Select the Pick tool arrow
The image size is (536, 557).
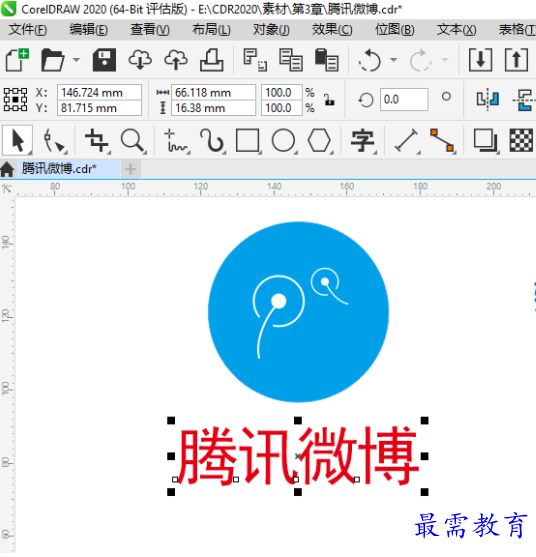click(18, 140)
